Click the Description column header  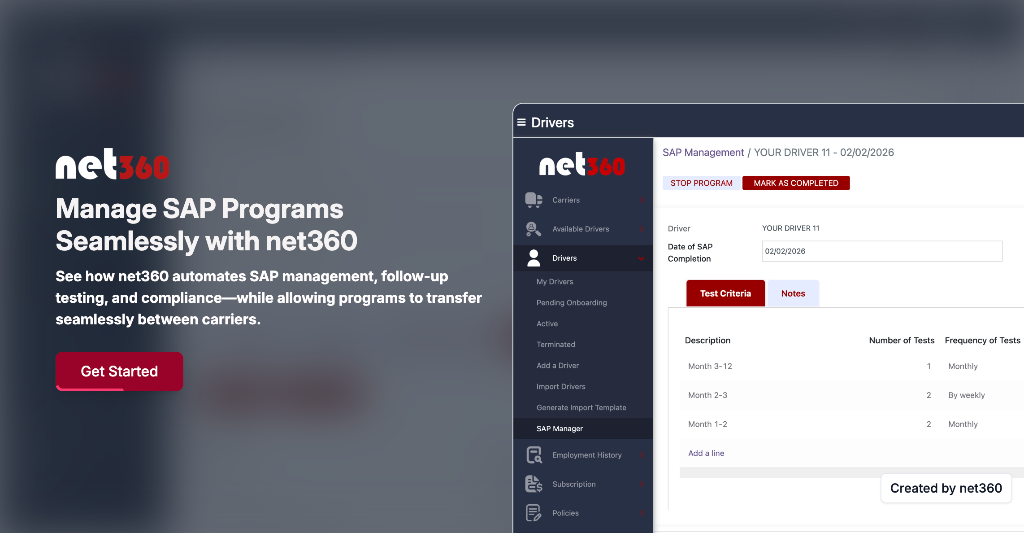click(x=707, y=340)
